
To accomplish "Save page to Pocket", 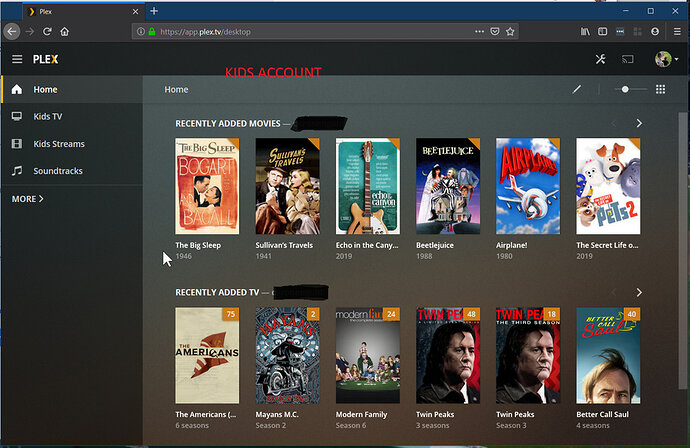I will tap(495, 32).
